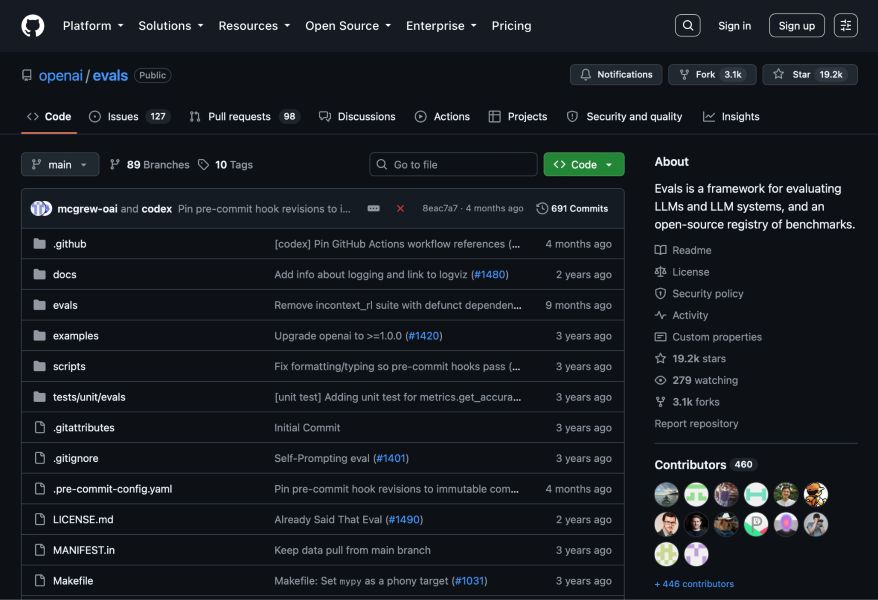Image resolution: width=878 pixels, height=600 pixels.
Task: Click the branch icon beside 89 Branches
Action: coord(115,165)
